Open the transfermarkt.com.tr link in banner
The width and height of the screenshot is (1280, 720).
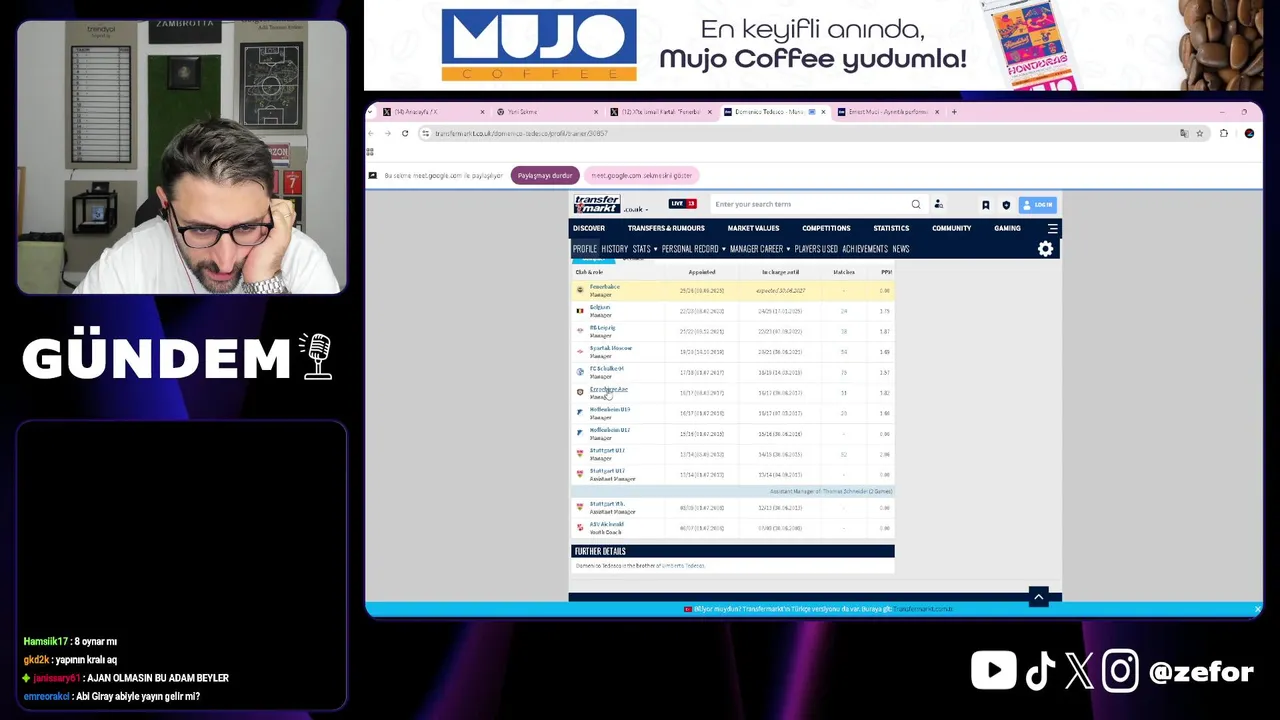924,609
